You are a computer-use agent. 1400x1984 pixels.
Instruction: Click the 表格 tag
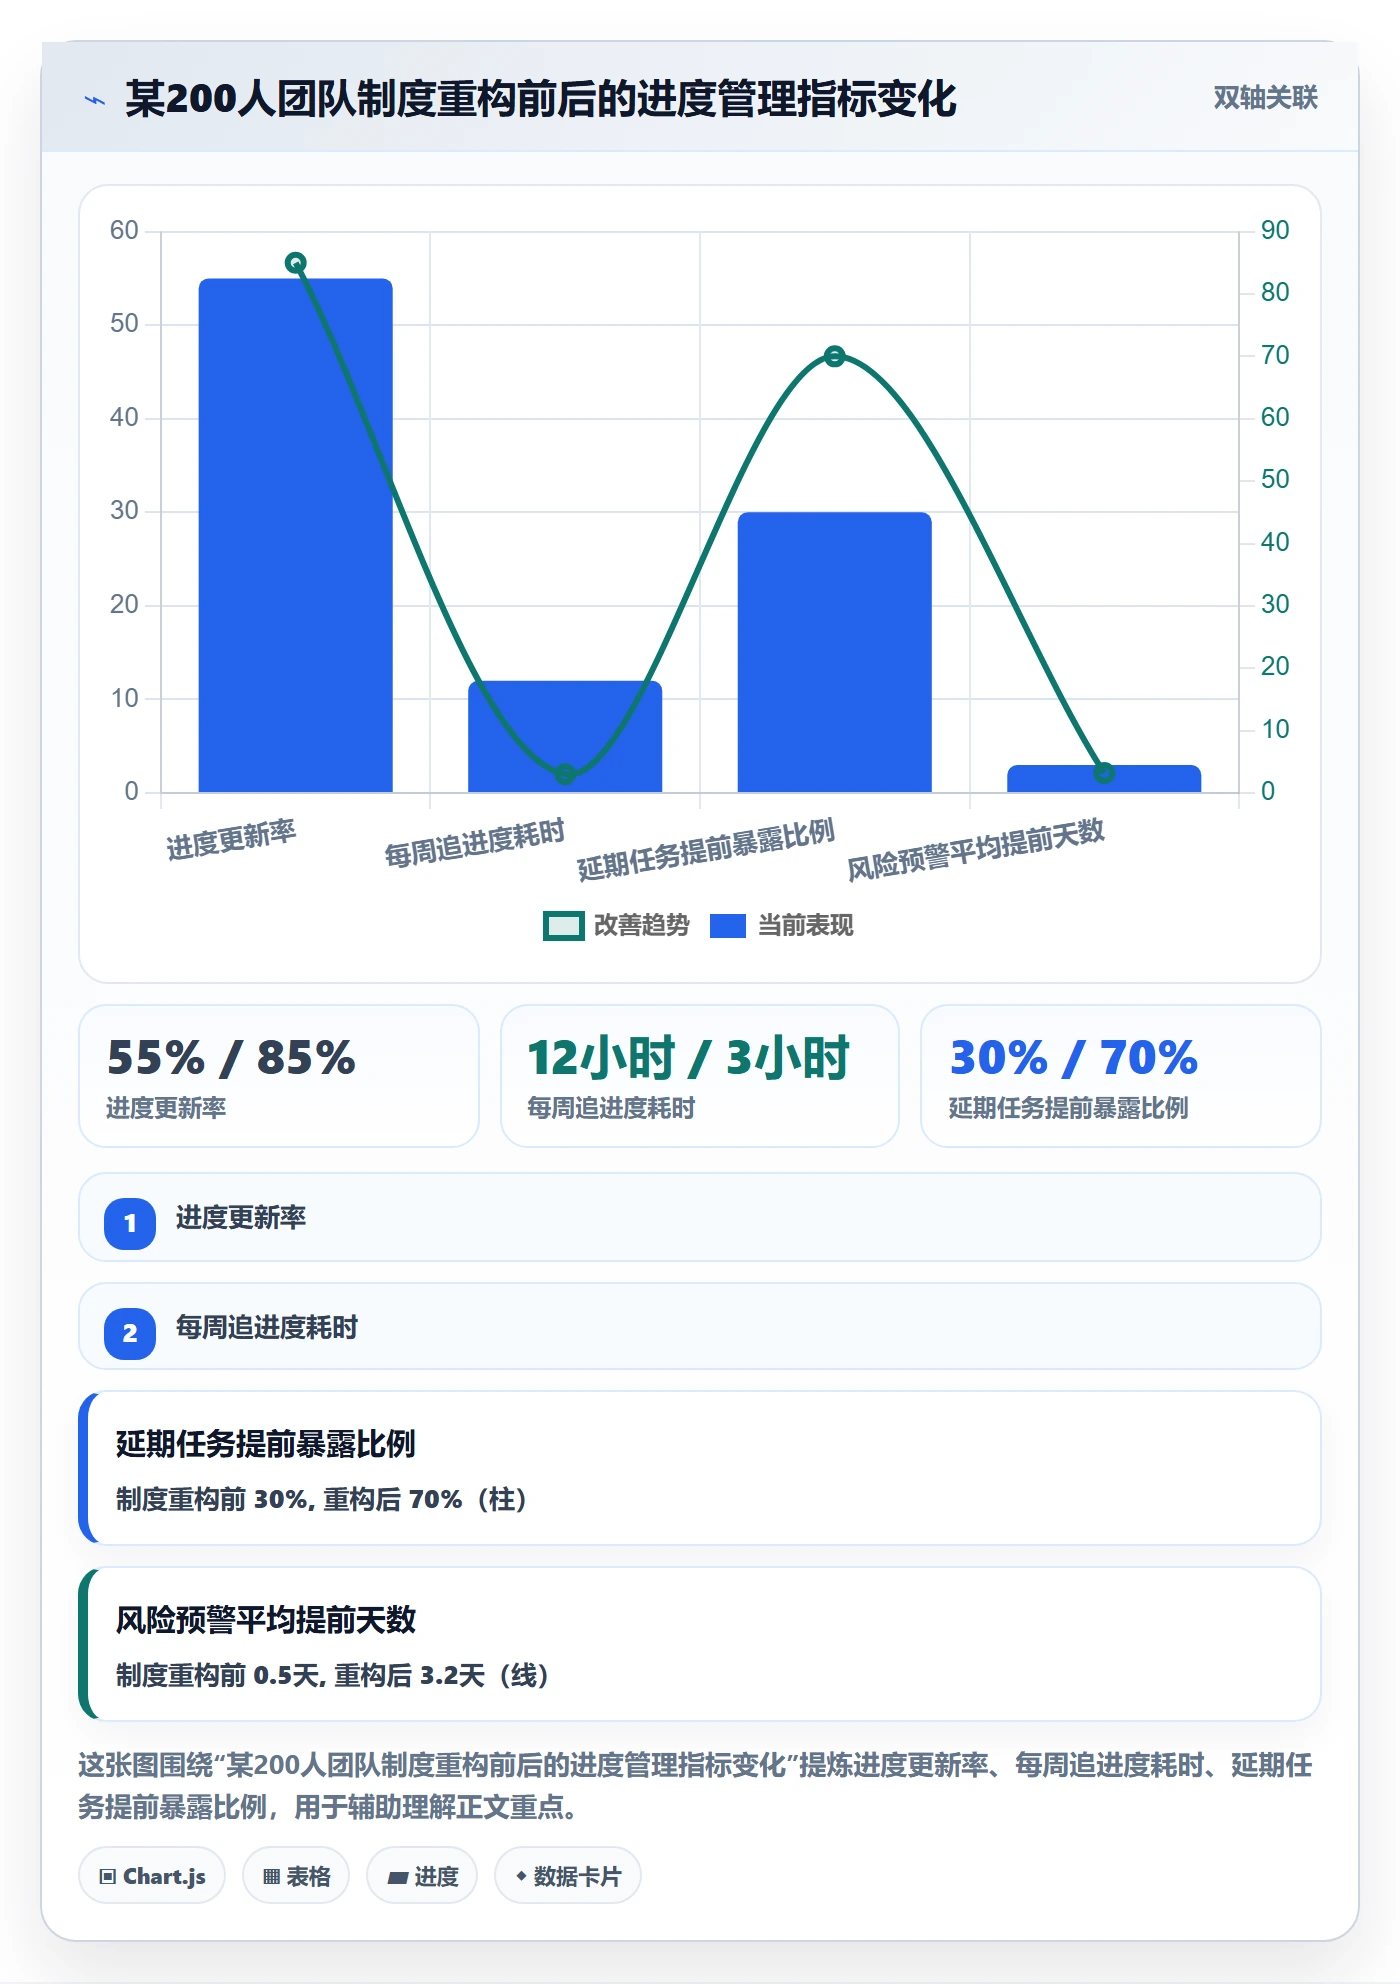[x=296, y=1876]
